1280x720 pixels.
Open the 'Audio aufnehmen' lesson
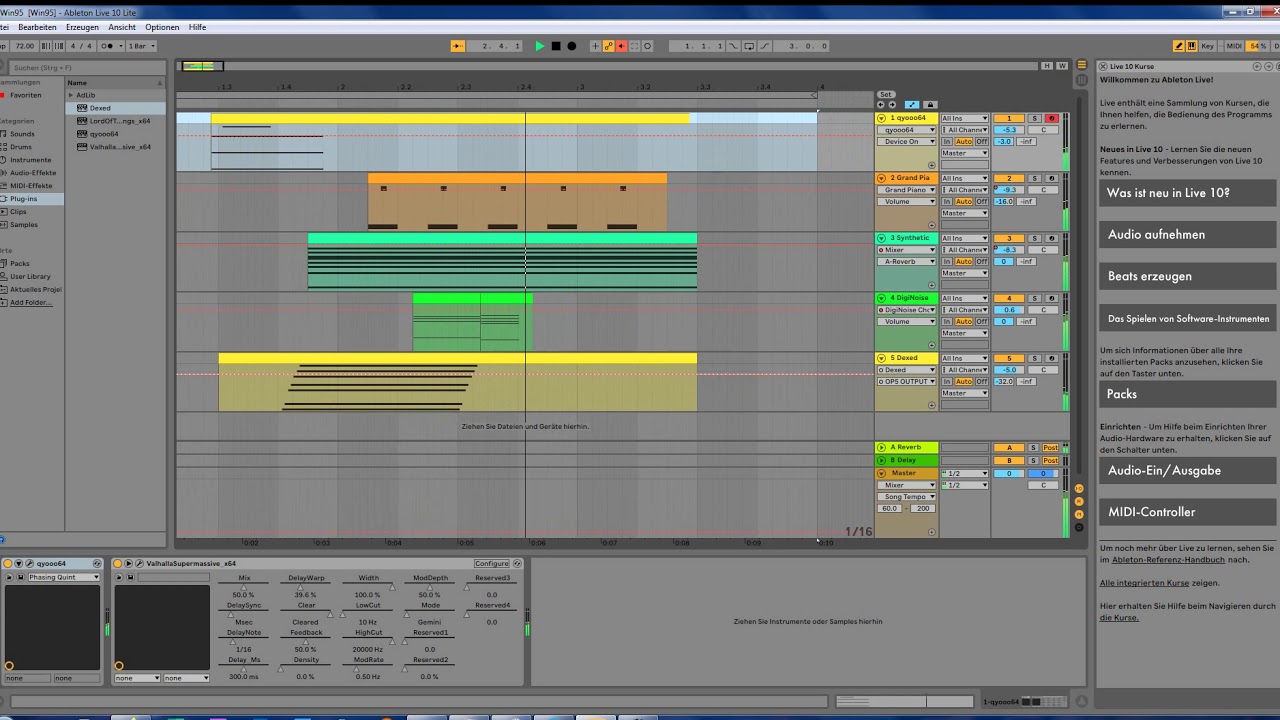click(x=1187, y=234)
